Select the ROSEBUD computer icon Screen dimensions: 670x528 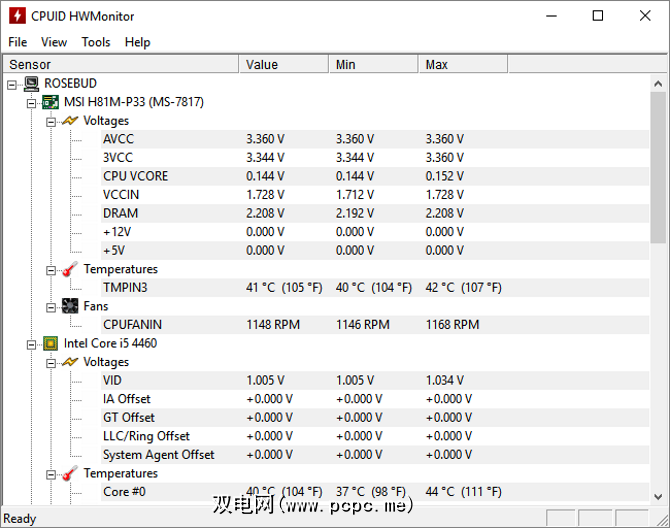(x=31, y=84)
